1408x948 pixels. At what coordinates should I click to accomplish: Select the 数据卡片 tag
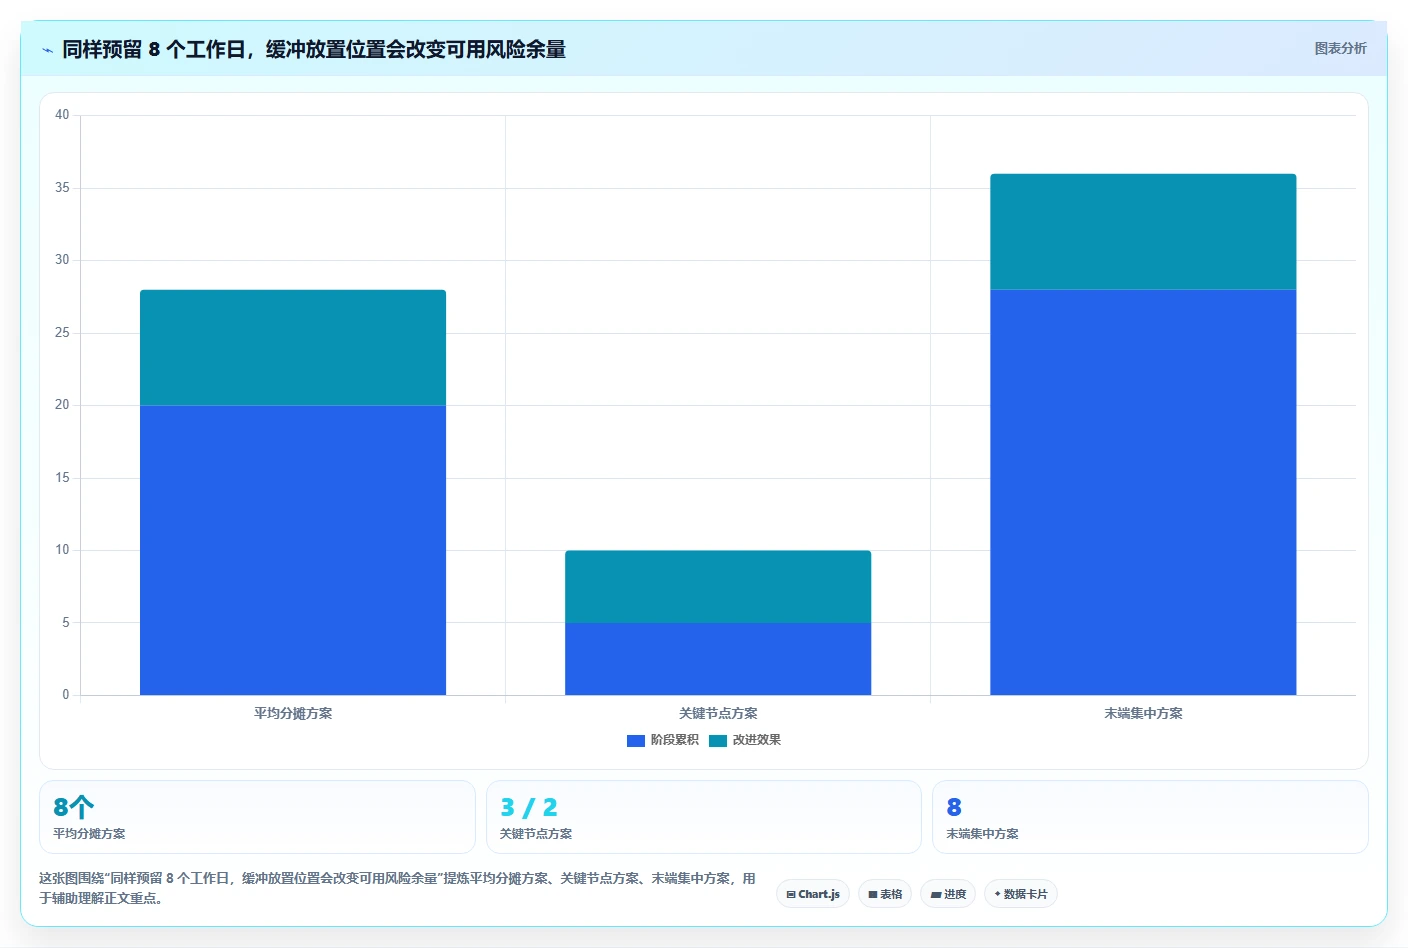[1021, 894]
